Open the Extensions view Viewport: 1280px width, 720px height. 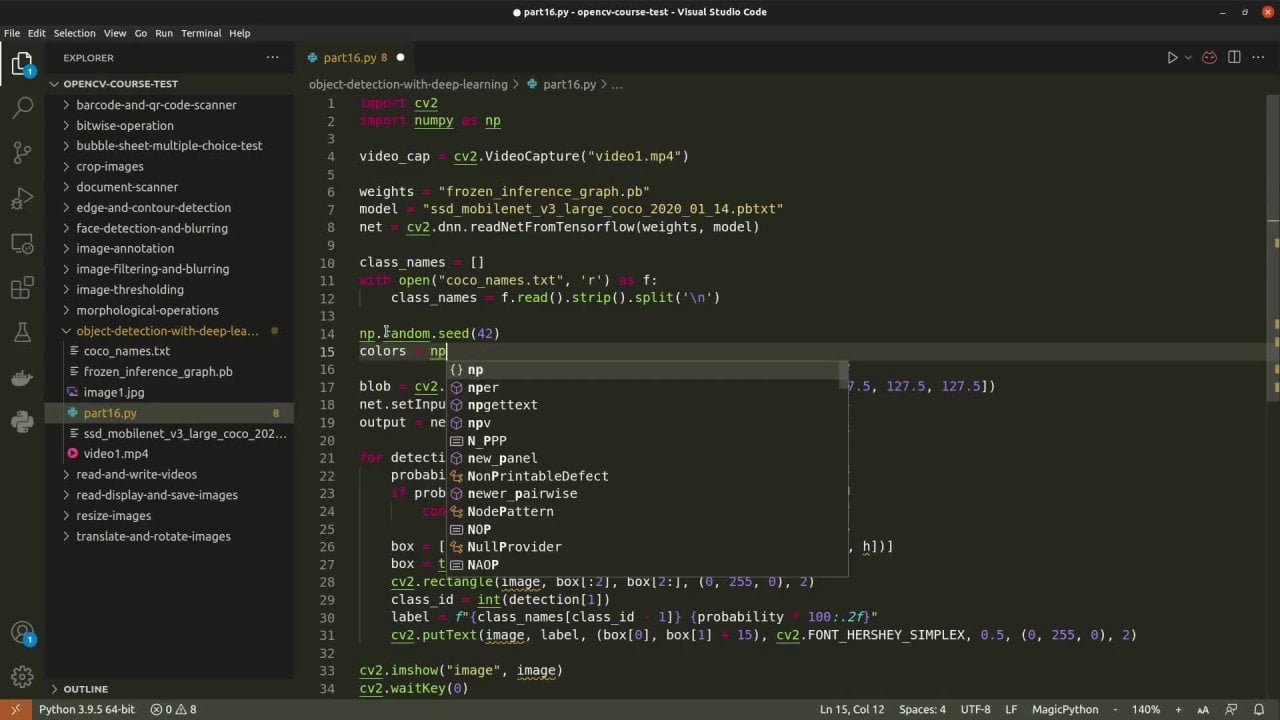coord(22,289)
